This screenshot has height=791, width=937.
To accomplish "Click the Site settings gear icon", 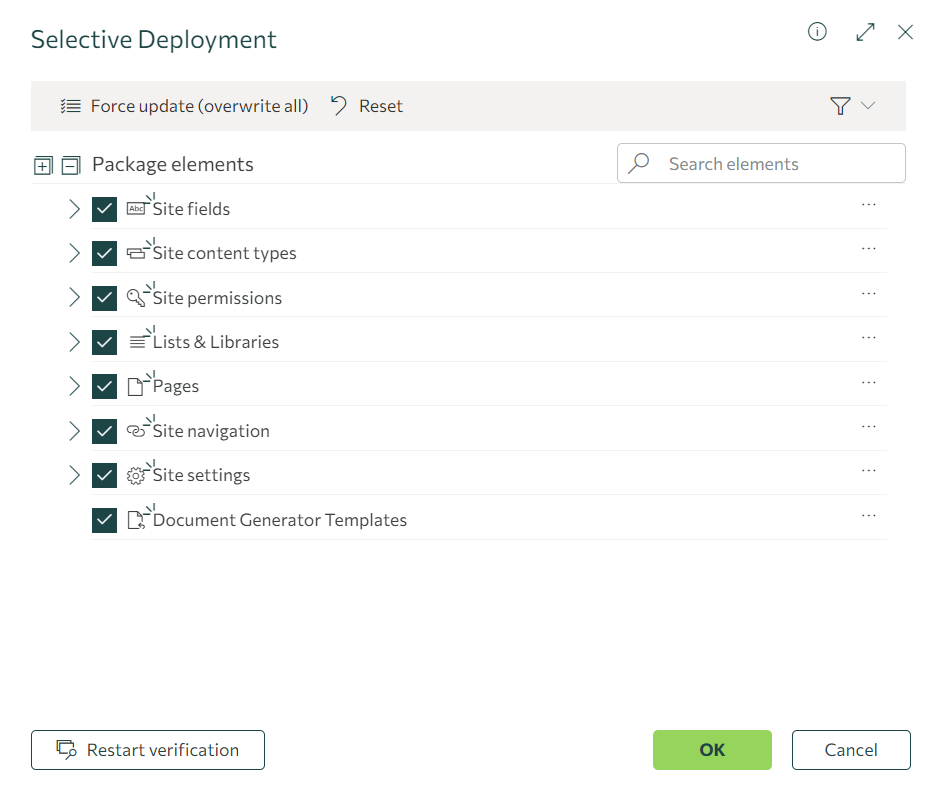I will [136, 476].
